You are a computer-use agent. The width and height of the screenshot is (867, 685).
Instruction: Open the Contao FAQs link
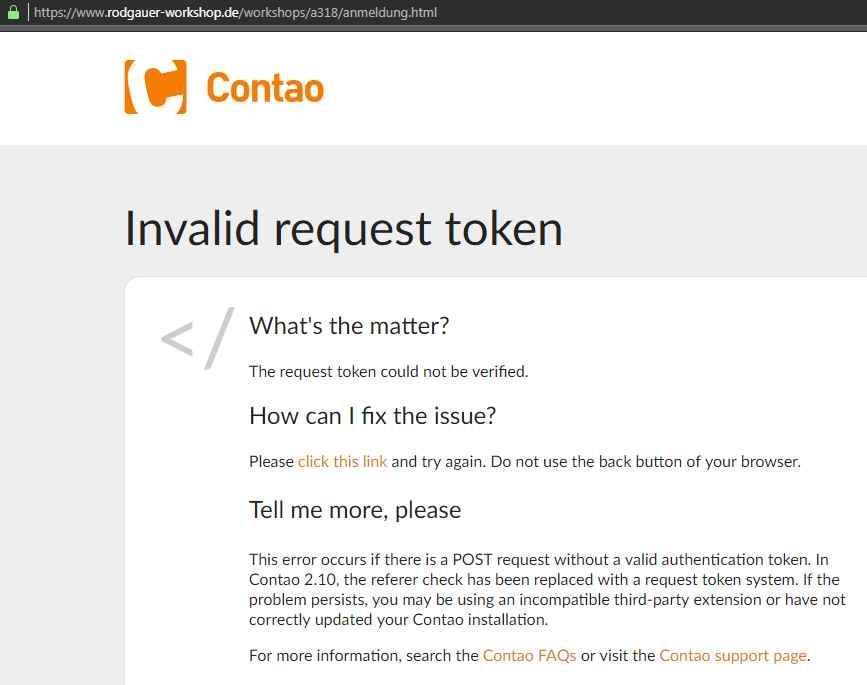(x=529, y=656)
